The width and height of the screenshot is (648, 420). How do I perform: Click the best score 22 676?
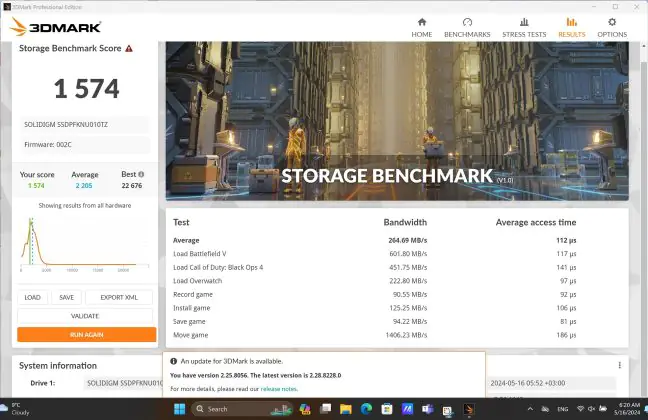132,186
